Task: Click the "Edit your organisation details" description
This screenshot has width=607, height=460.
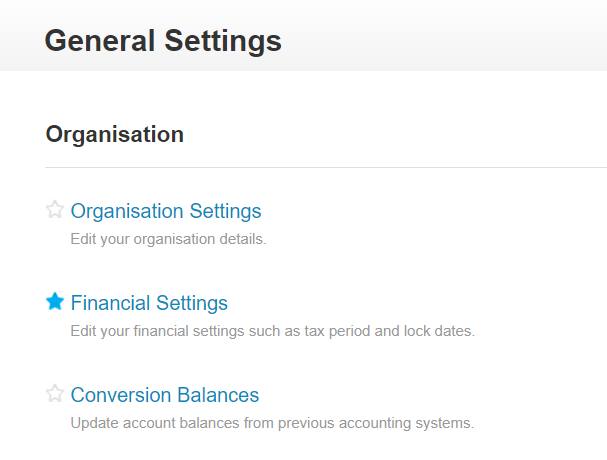Action: pos(168,240)
